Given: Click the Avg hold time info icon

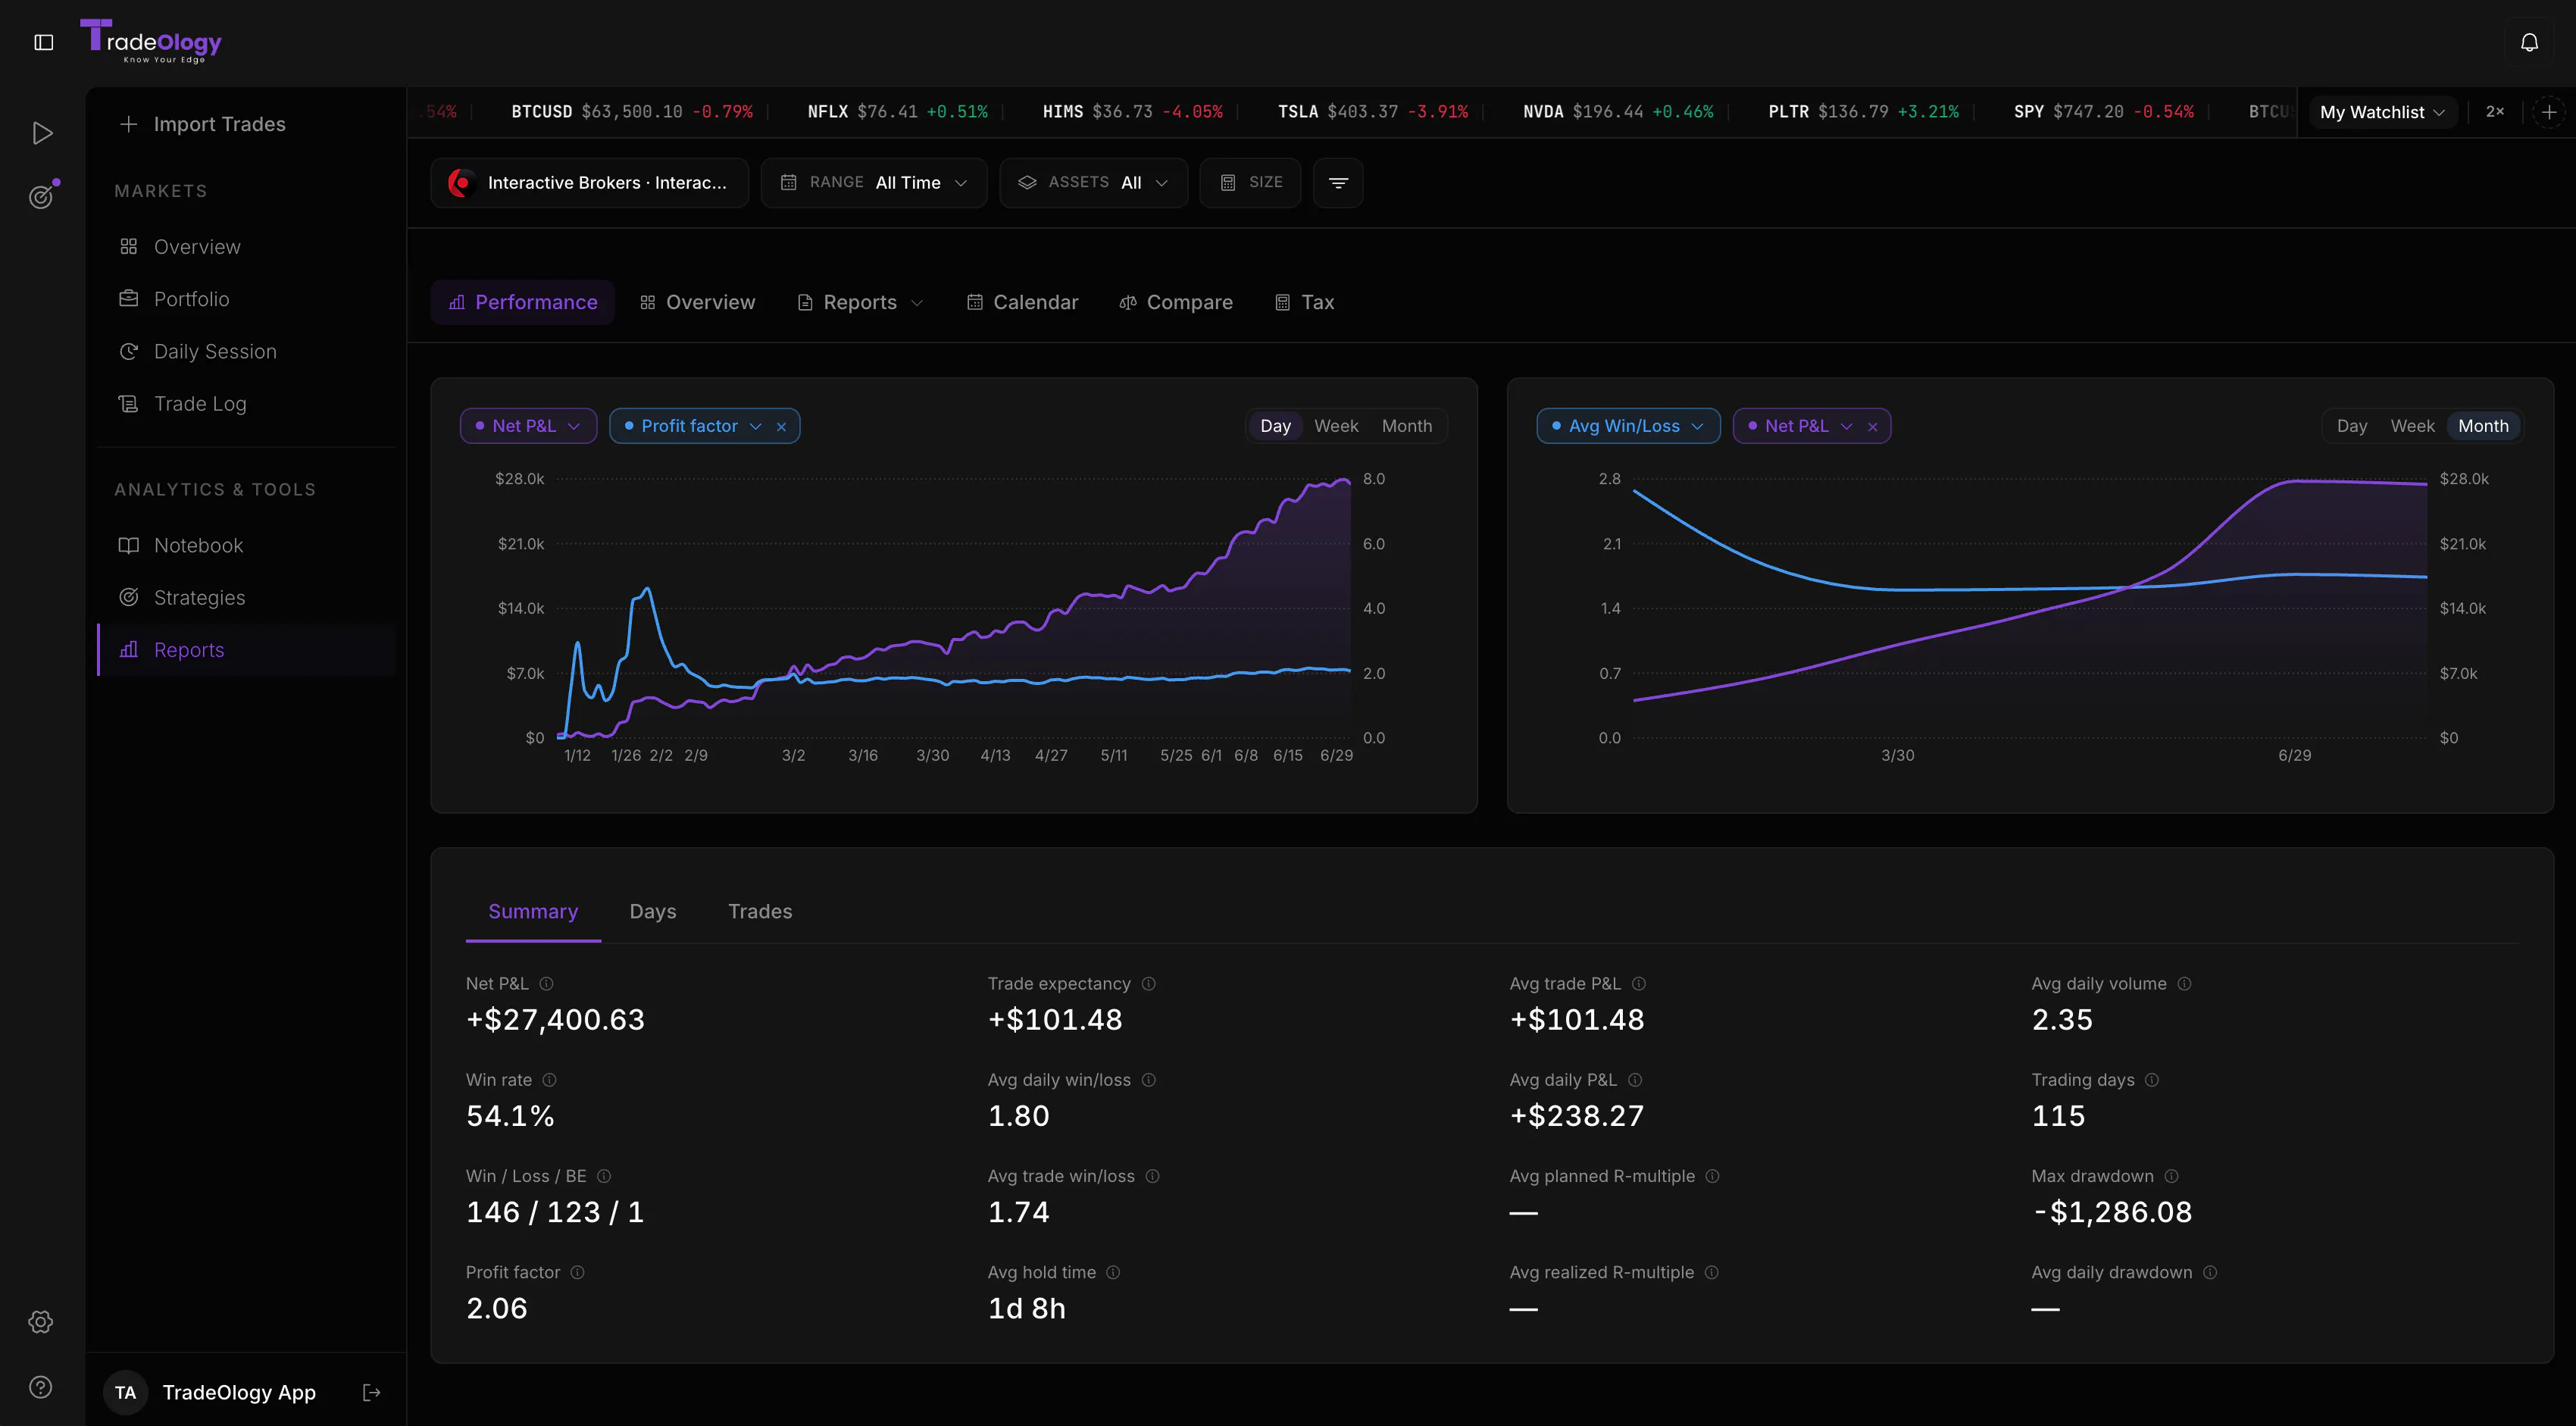Looking at the screenshot, I should [1113, 1272].
